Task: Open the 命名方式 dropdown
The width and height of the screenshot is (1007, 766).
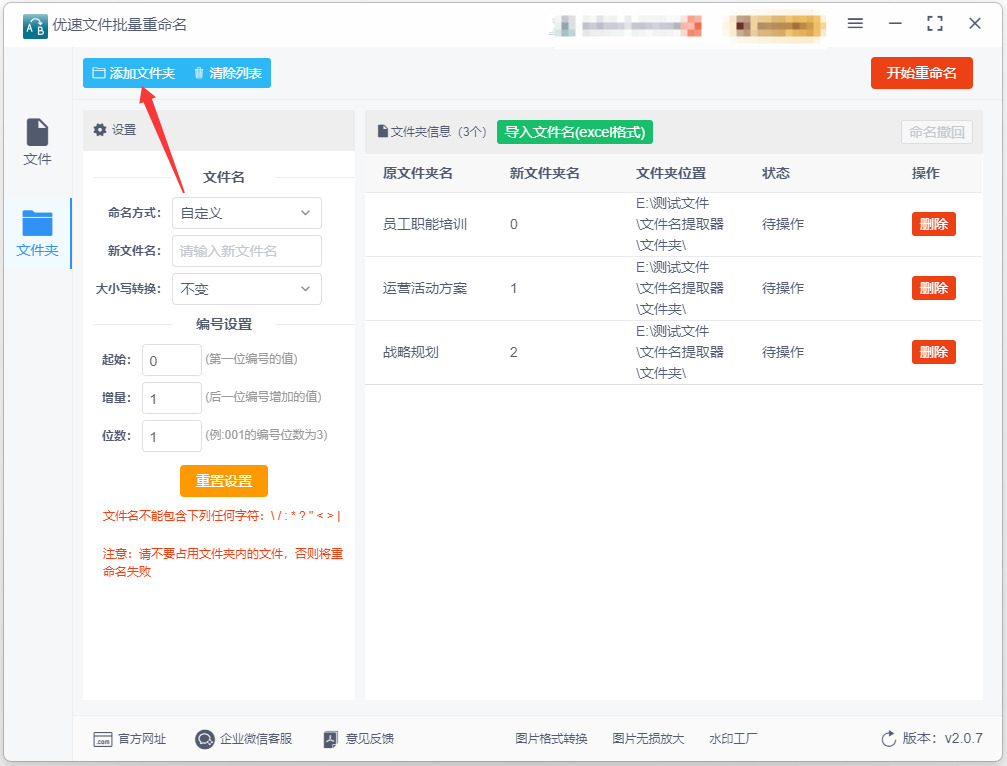Action: 247,213
